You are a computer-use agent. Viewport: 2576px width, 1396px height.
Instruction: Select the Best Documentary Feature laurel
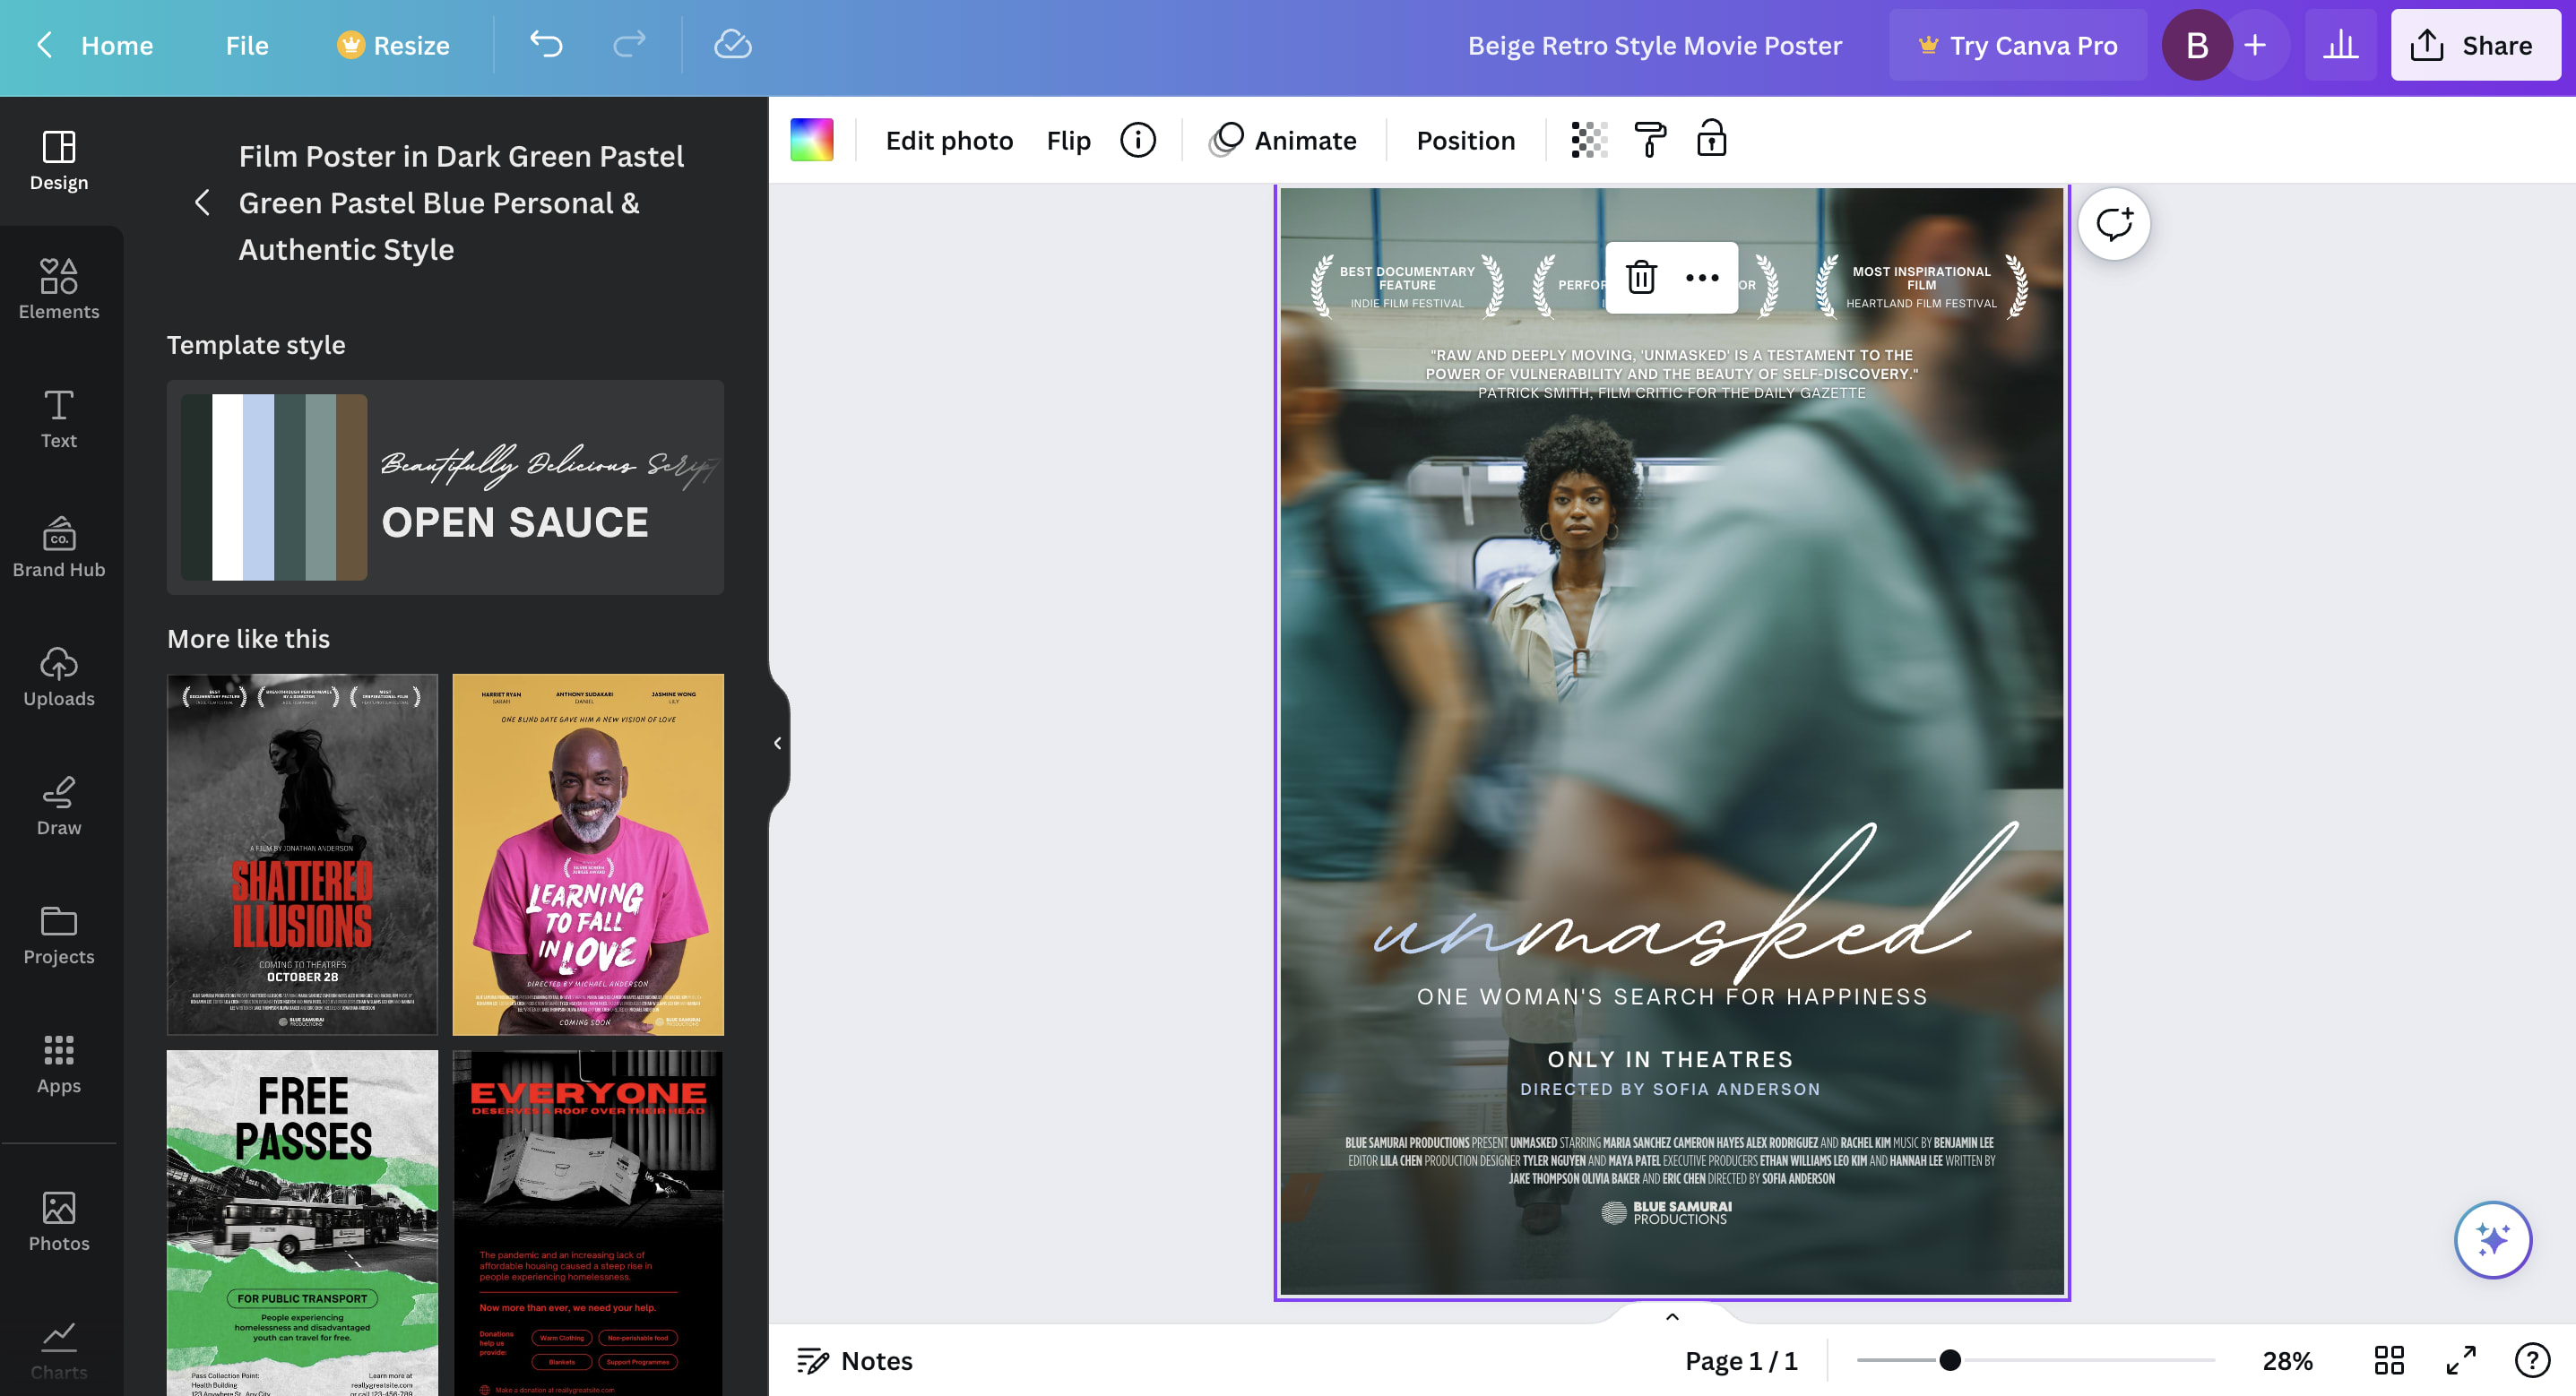1407,286
